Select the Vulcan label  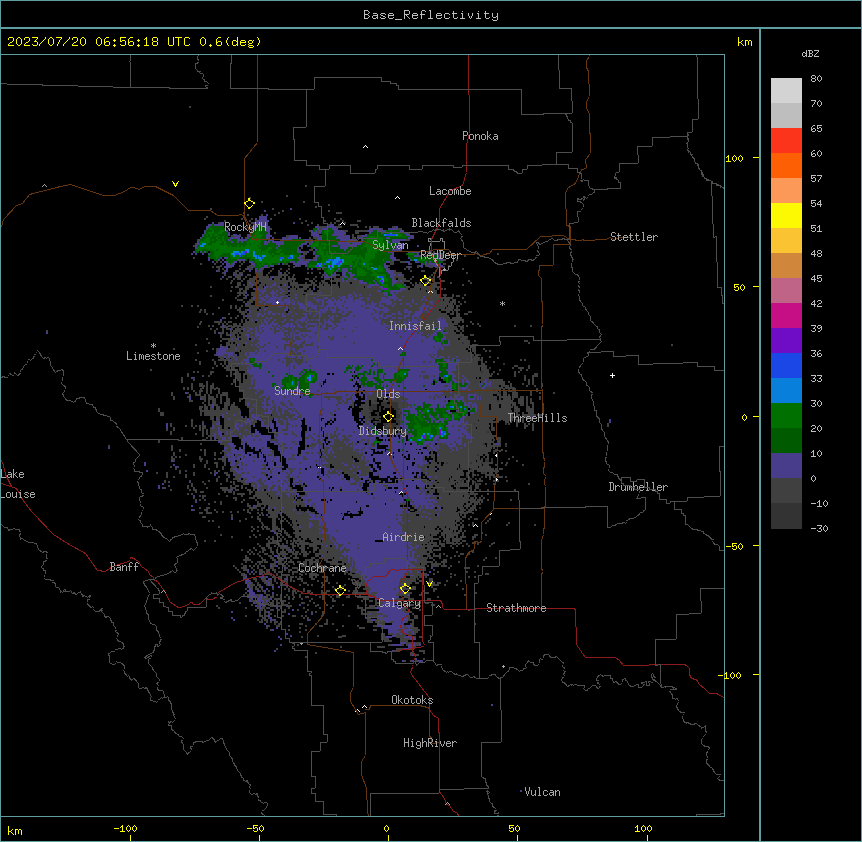(x=542, y=792)
